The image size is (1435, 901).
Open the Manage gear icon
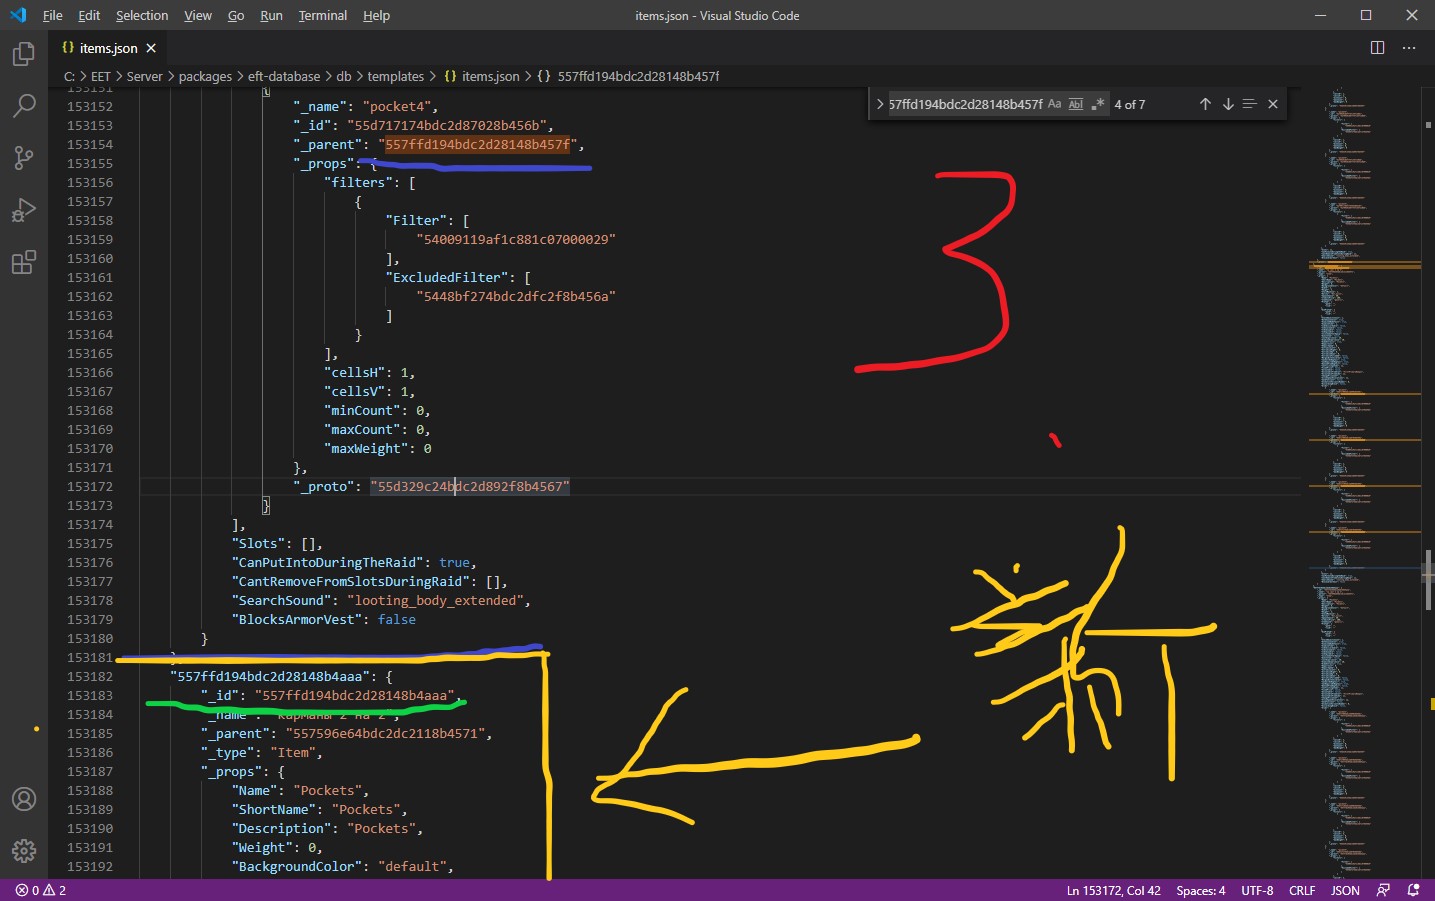[x=24, y=851]
